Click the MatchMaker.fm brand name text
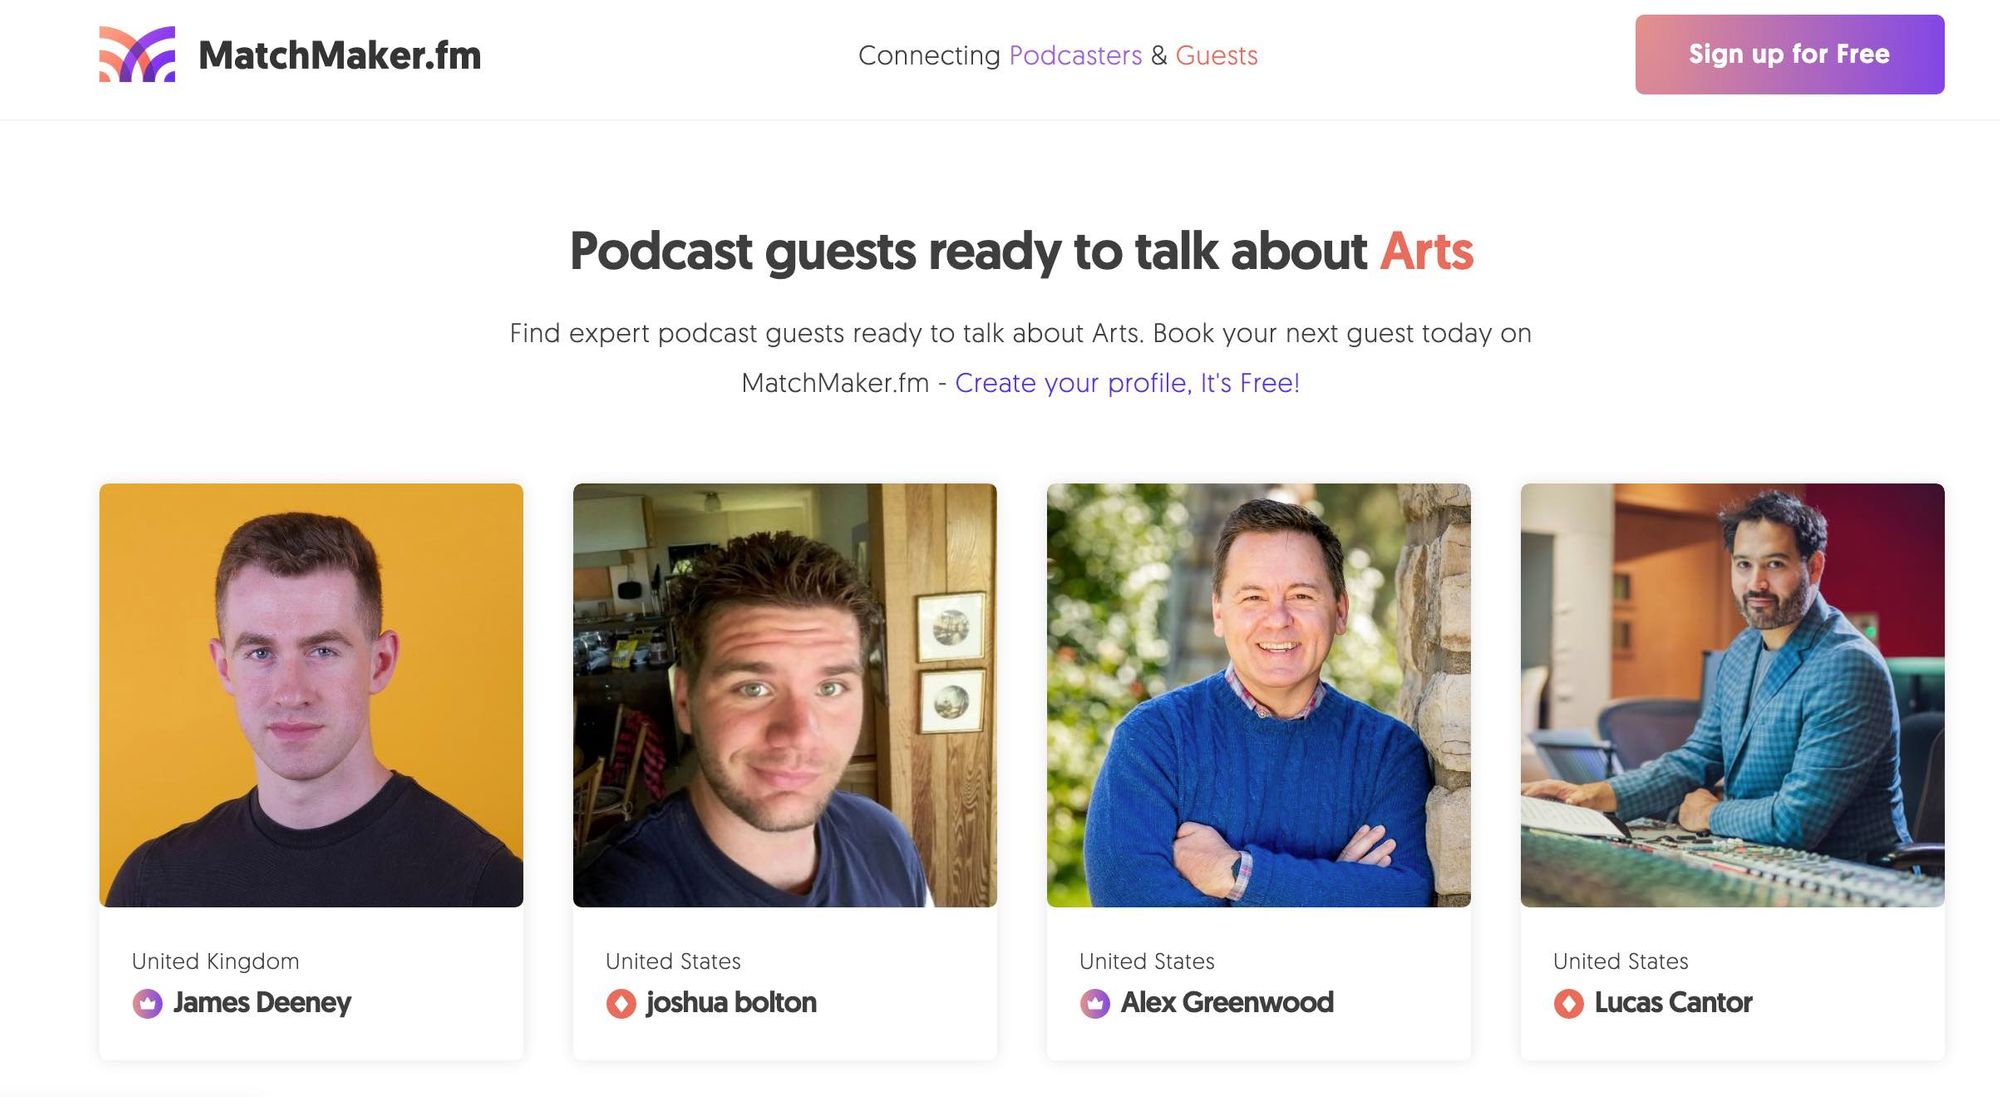Screen dimensions: 2000x1097 [340, 55]
